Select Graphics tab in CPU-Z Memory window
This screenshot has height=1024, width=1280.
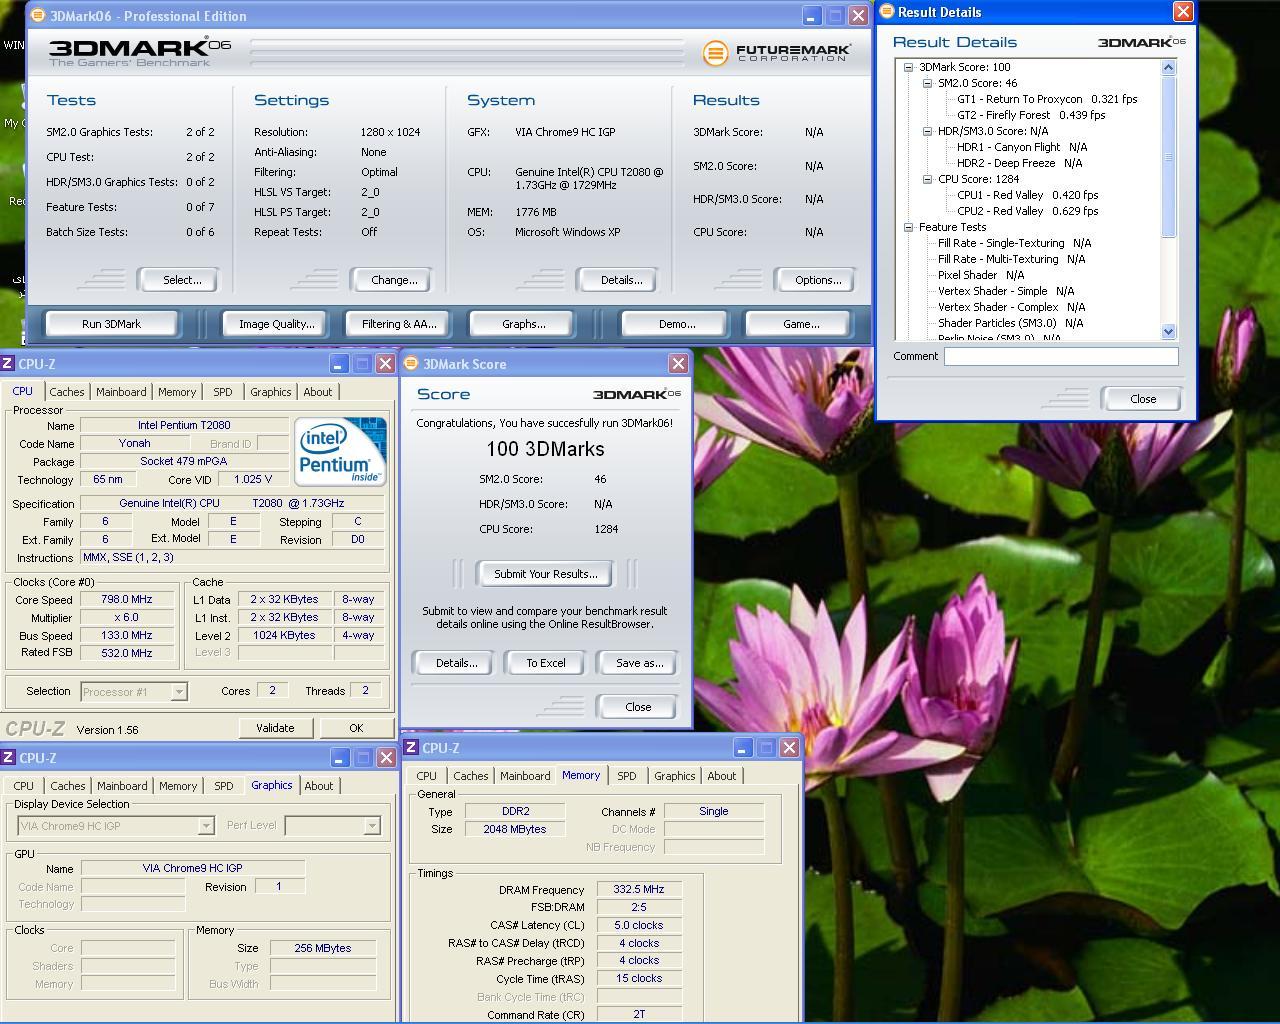point(674,776)
